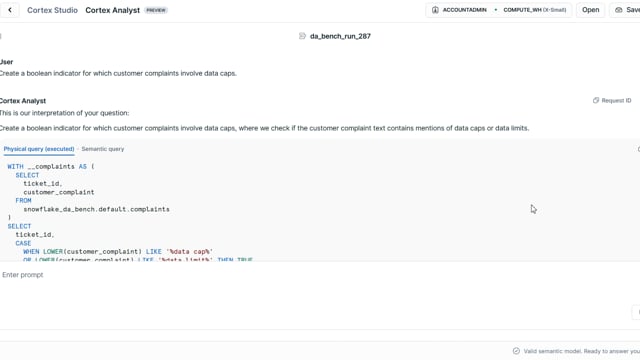Go back using the top-left arrow

(x=10, y=10)
